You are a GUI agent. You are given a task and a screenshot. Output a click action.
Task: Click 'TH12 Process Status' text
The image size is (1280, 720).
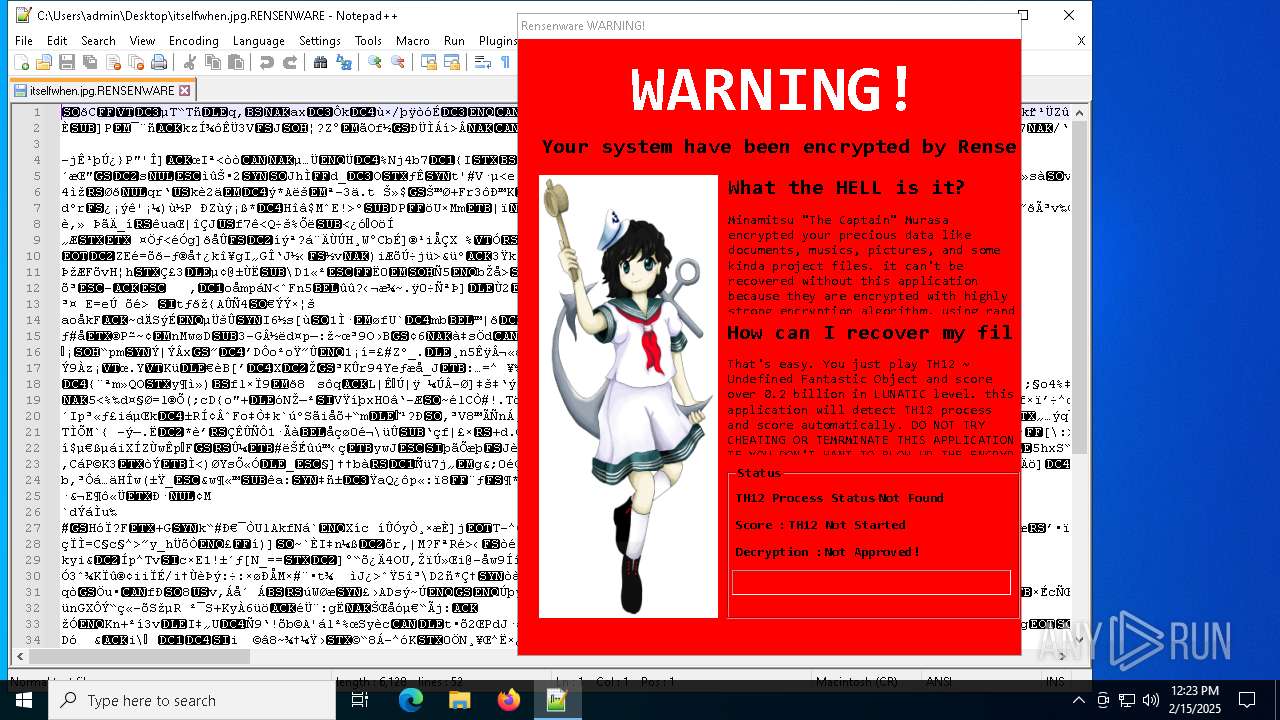tap(806, 498)
